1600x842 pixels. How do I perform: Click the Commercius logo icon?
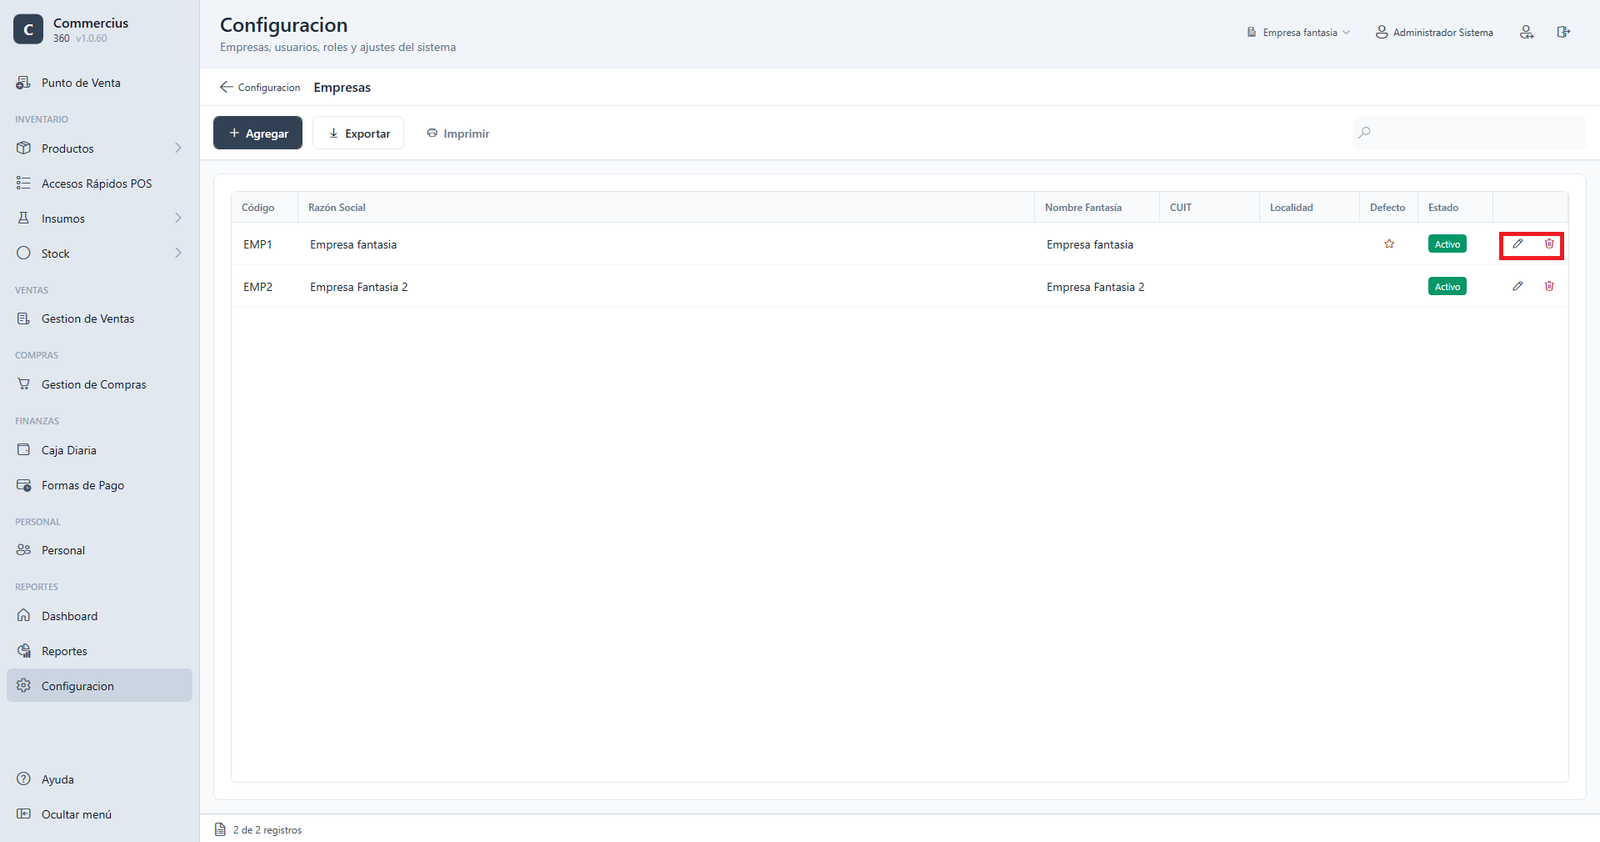28,30
